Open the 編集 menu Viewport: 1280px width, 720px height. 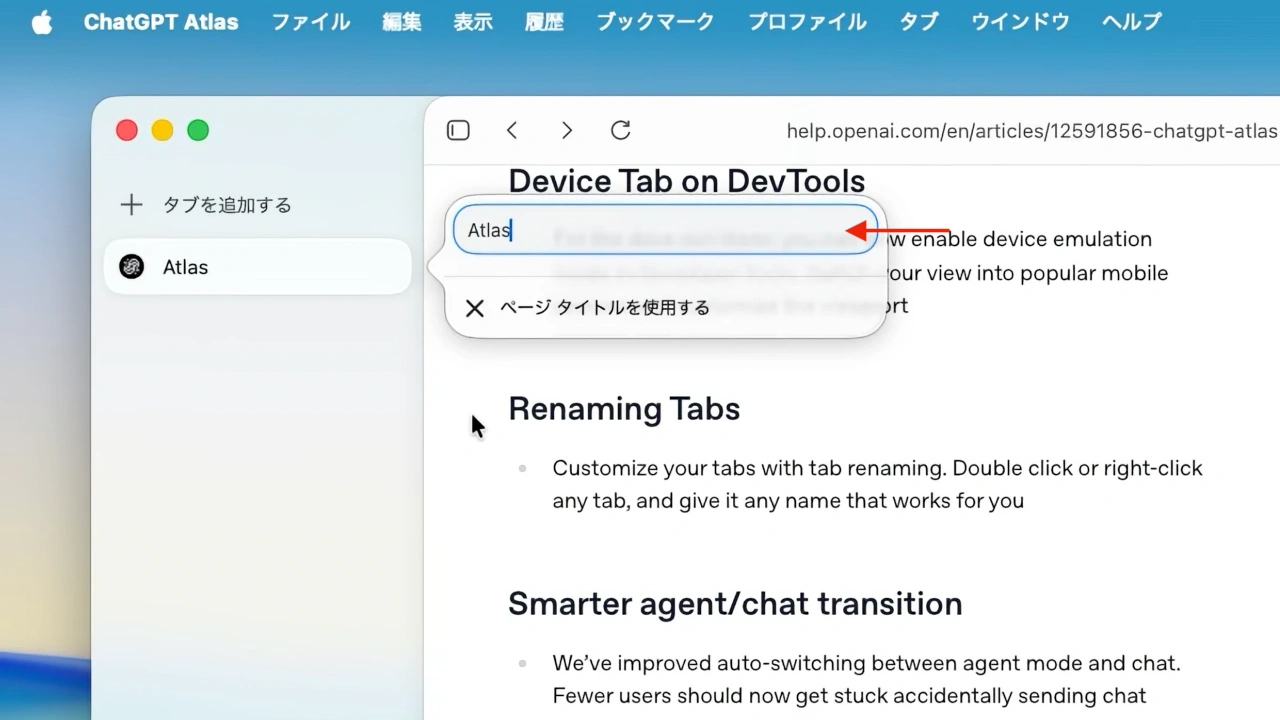pos(402,22)
